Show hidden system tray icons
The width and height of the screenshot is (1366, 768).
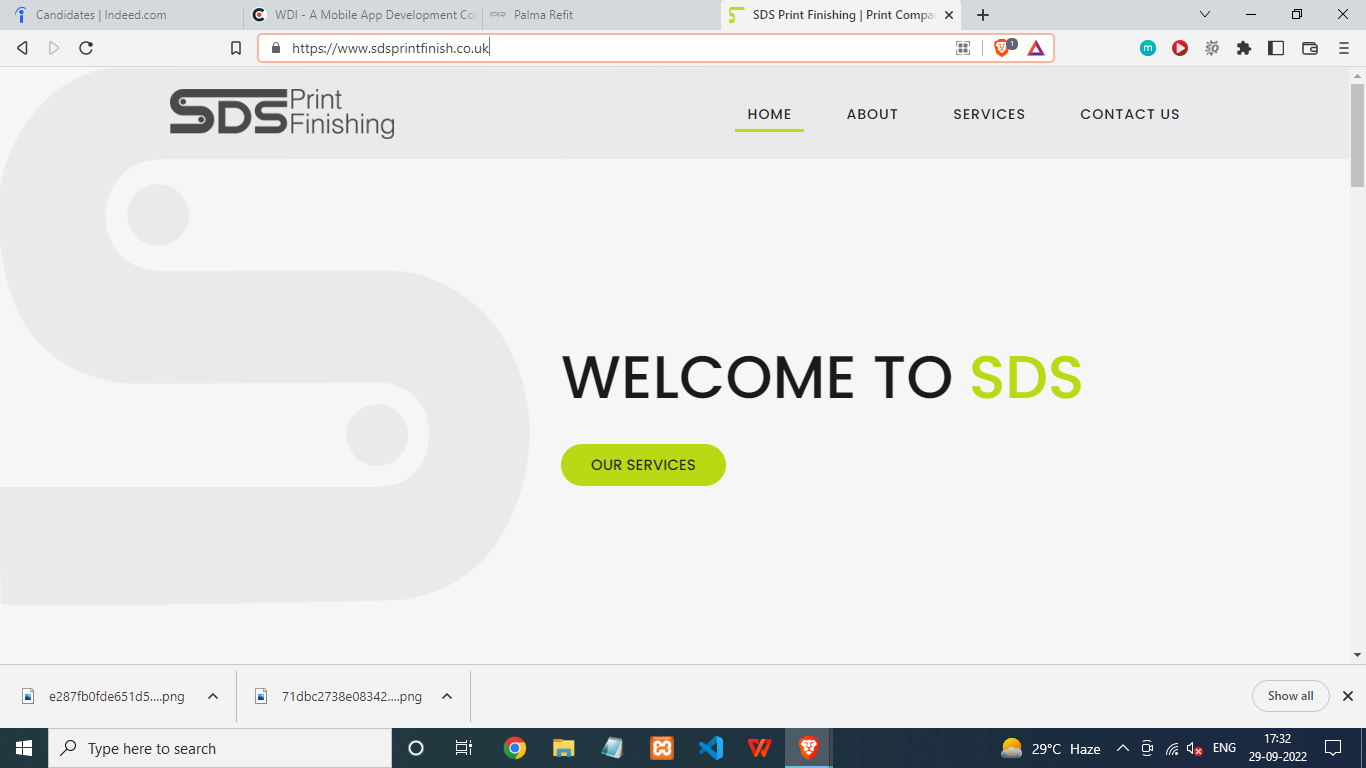click(x=1122, y=748)
